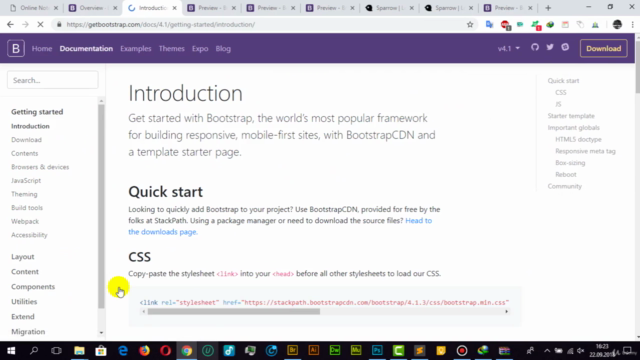The height and width of the screenshot is (360, 640).
Task: Open Adobe Muse from the taskbar
Action: (x=356, y=351)
